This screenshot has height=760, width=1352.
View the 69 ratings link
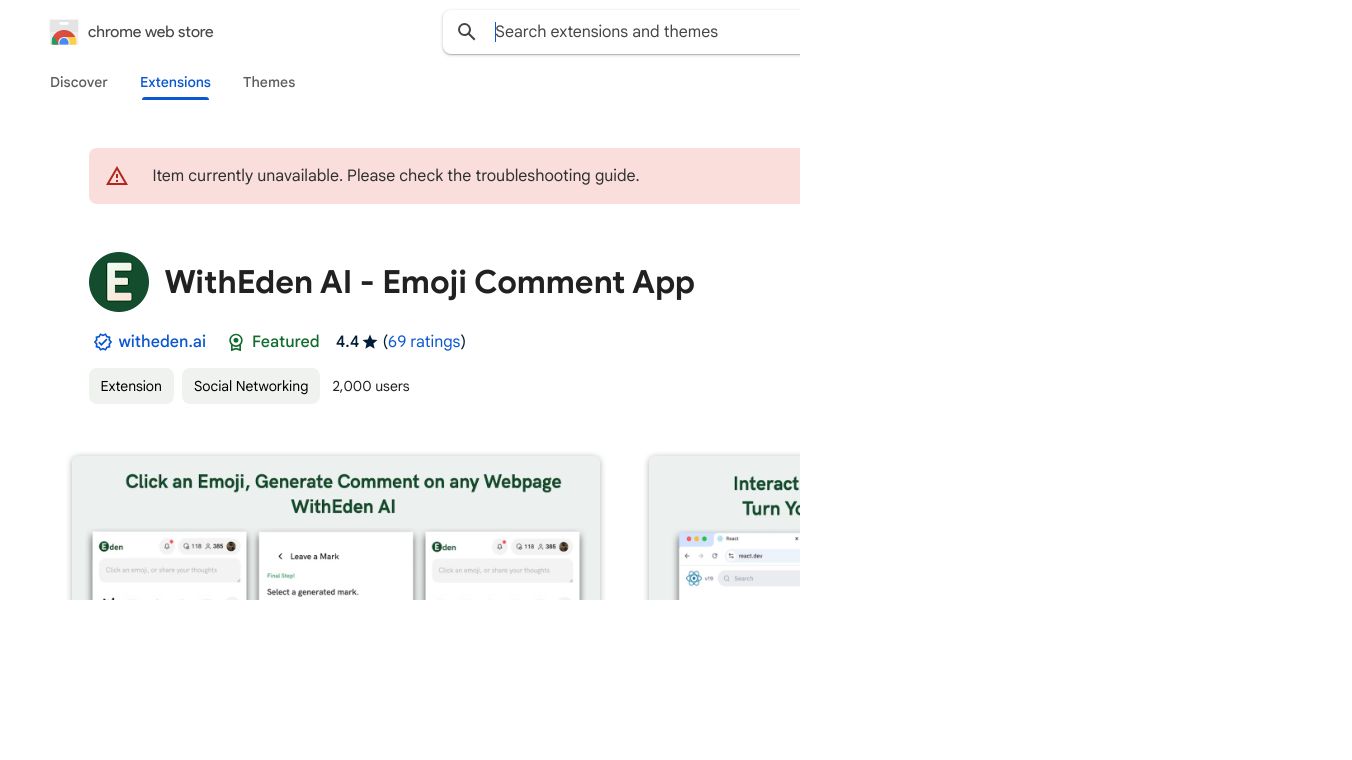(424, 342)
